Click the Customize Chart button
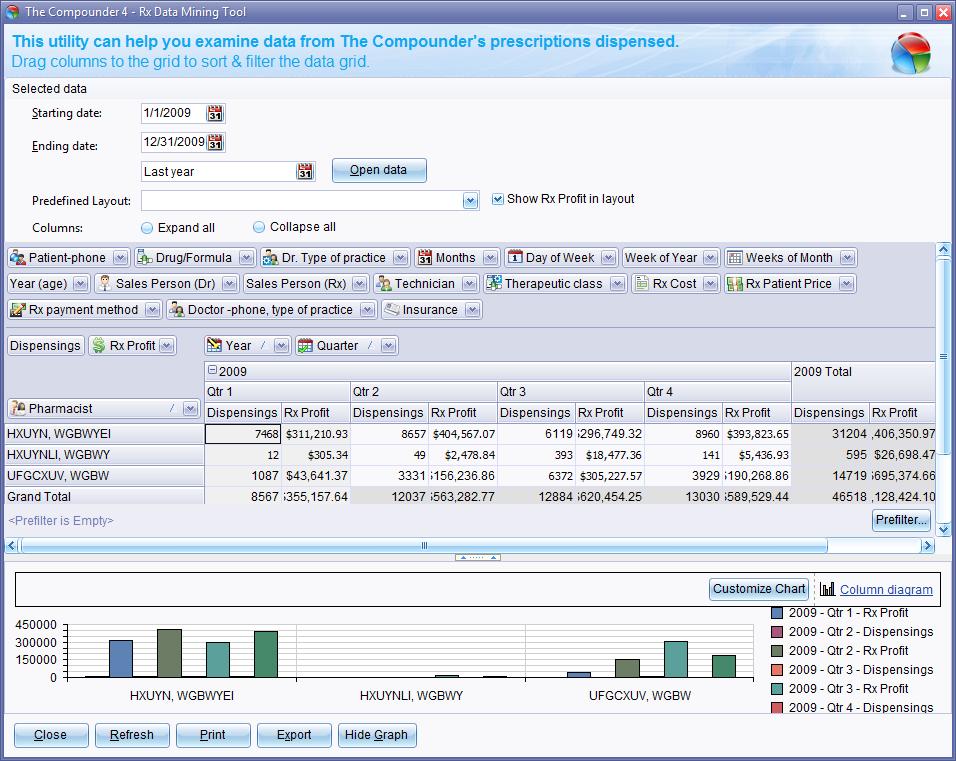The width and height of the screenshot is (956, 761). click(x=758, y=589)
